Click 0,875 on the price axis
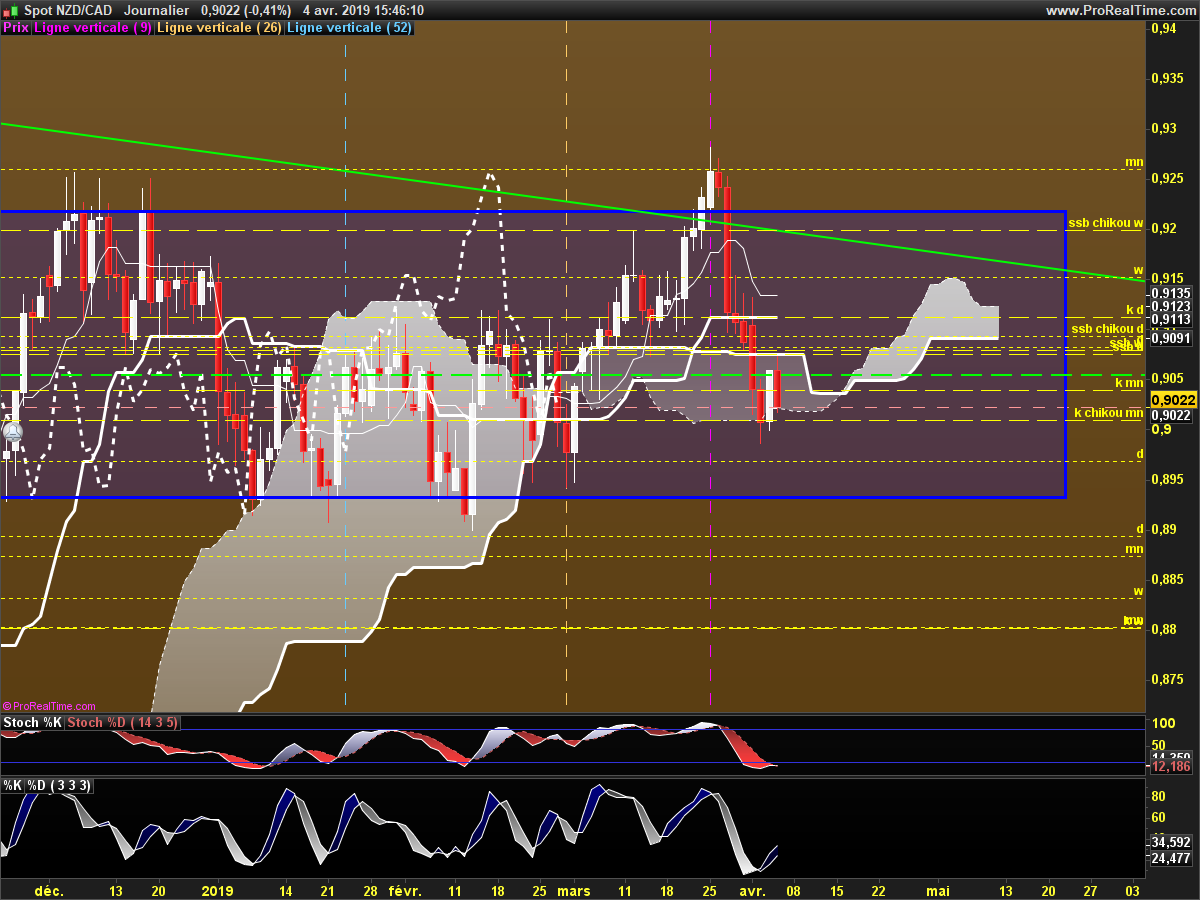1200x900 pixels. click(1167, 679)
